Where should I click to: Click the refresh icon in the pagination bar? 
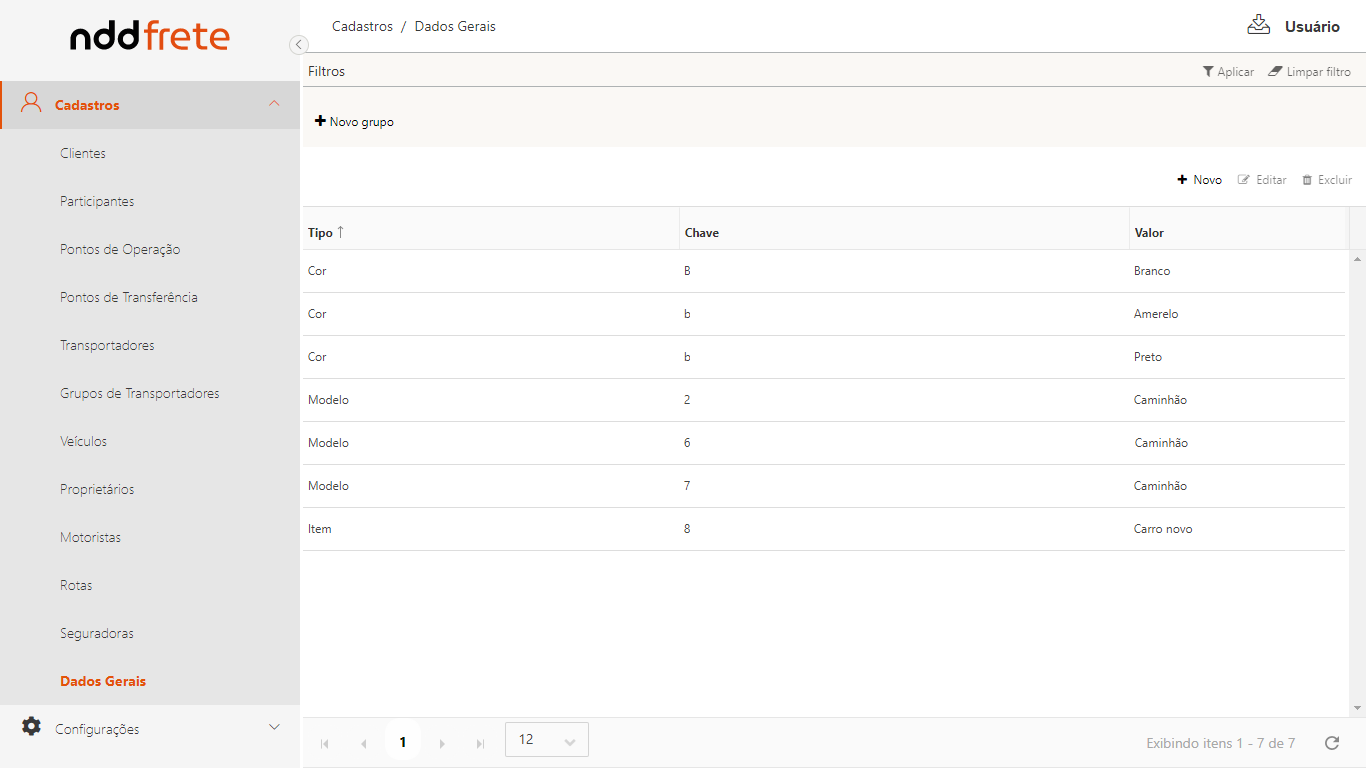[1331, 743]
